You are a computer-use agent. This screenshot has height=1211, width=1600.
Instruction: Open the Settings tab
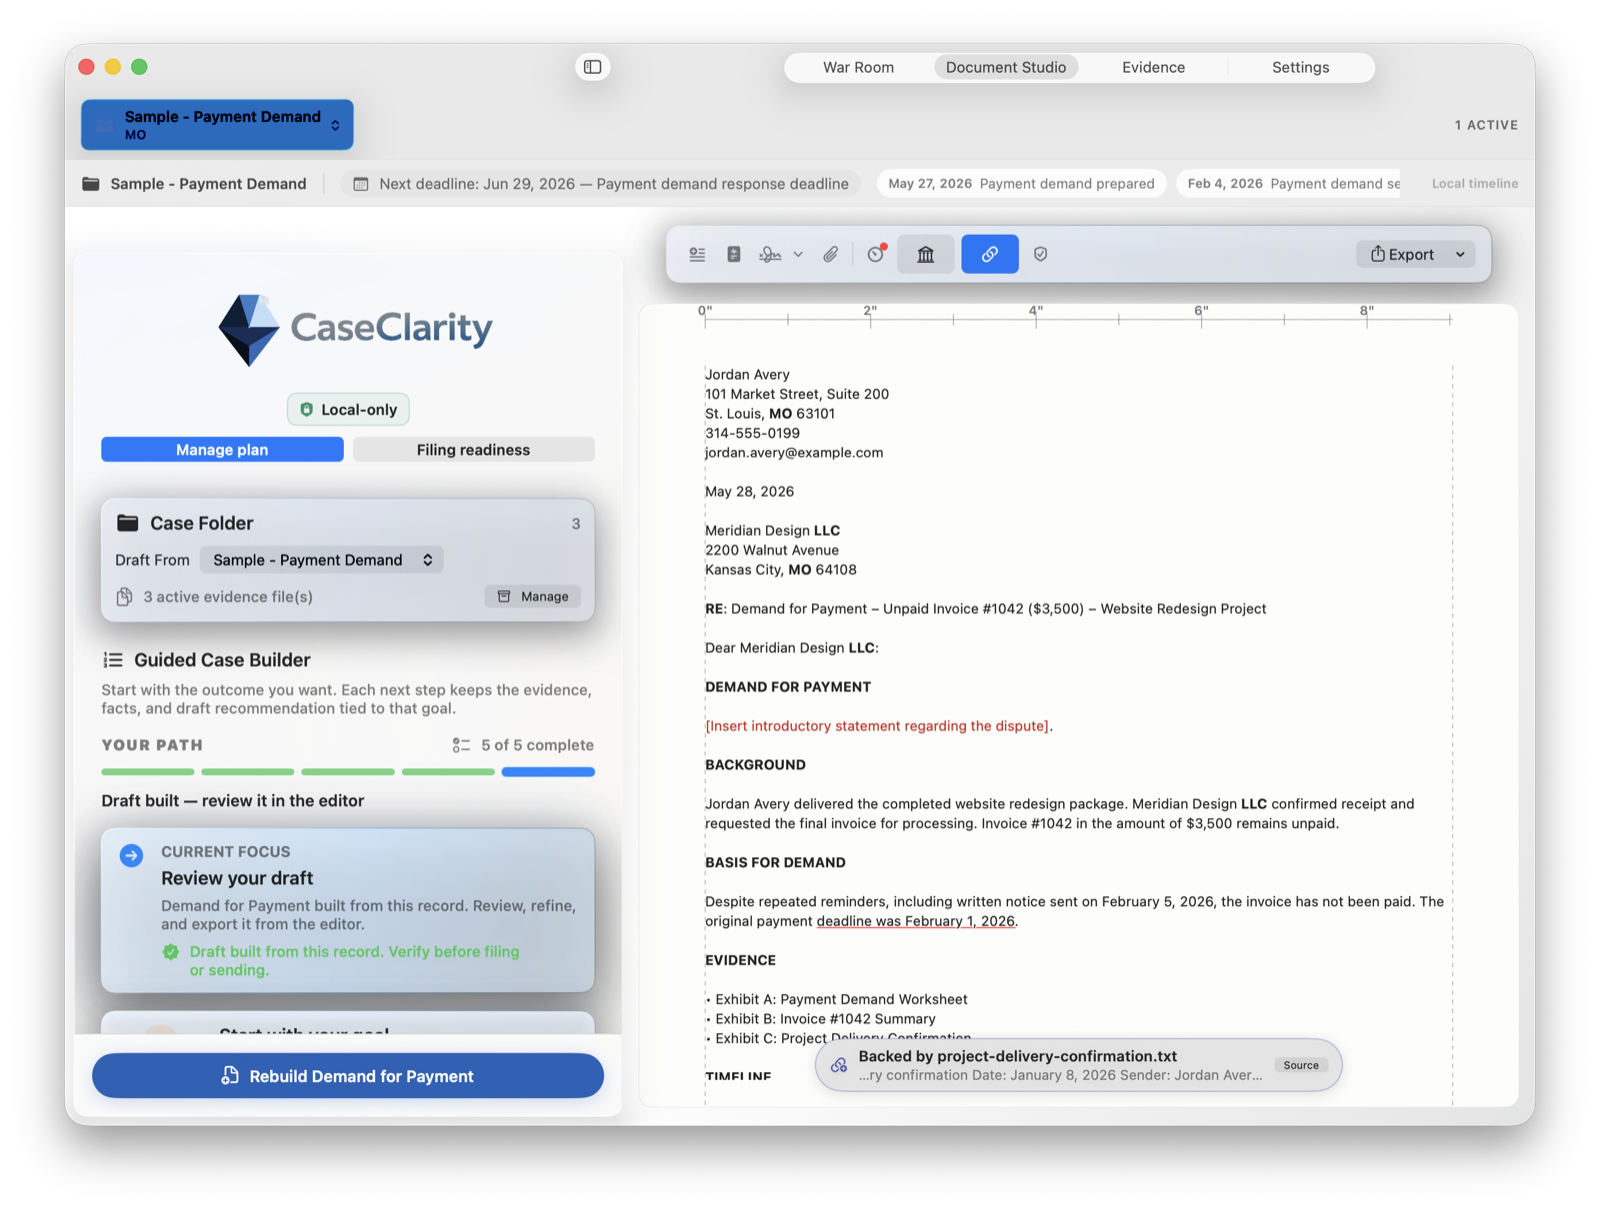pos(1300,68)
